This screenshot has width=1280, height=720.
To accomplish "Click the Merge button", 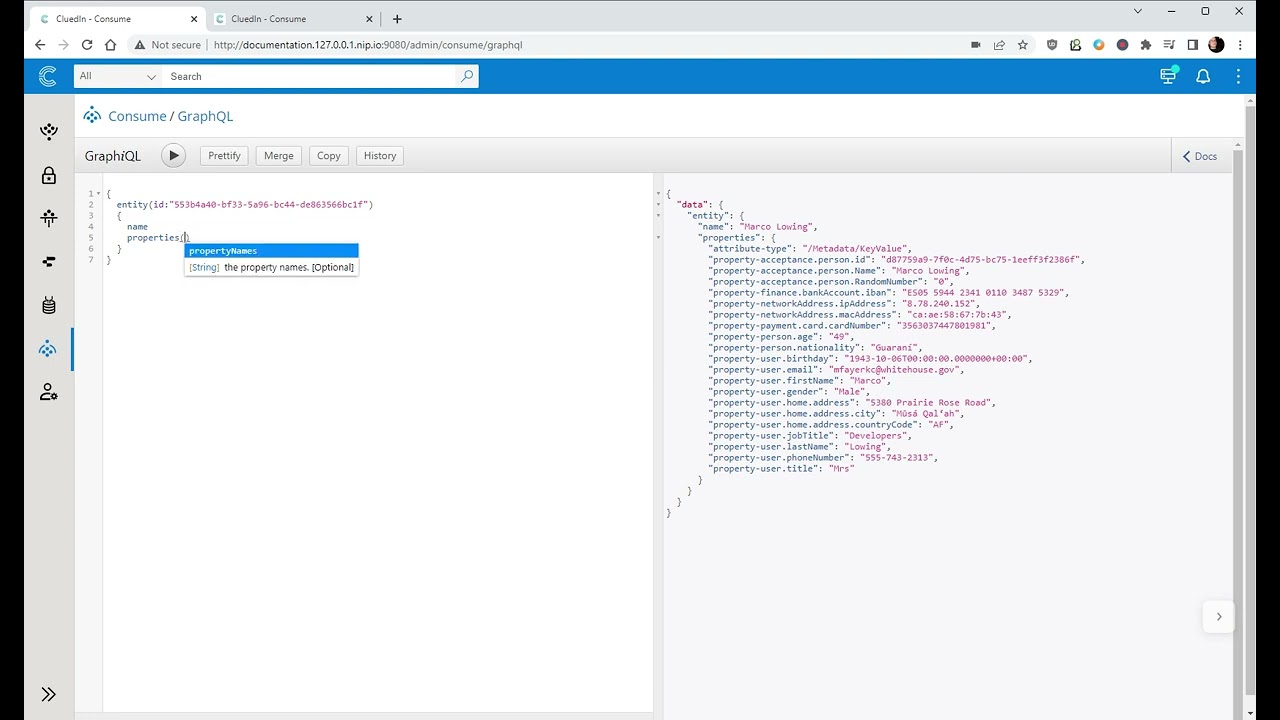I will tap(278, 156).
